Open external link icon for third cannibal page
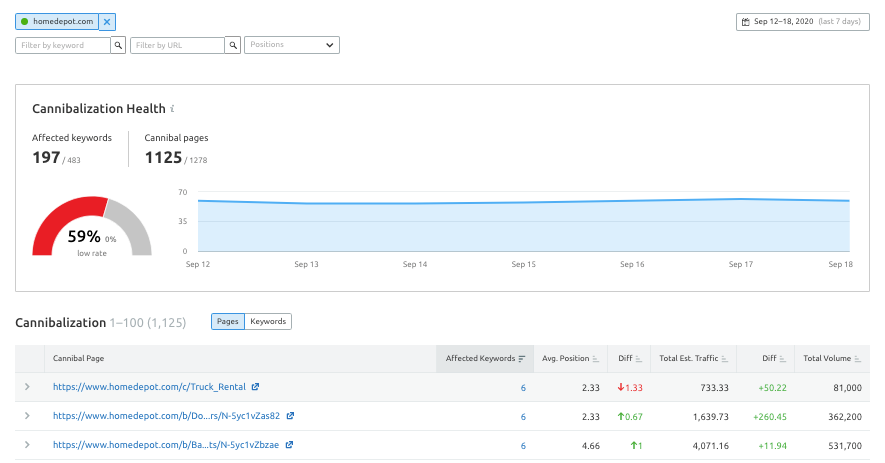 [290, 445]
